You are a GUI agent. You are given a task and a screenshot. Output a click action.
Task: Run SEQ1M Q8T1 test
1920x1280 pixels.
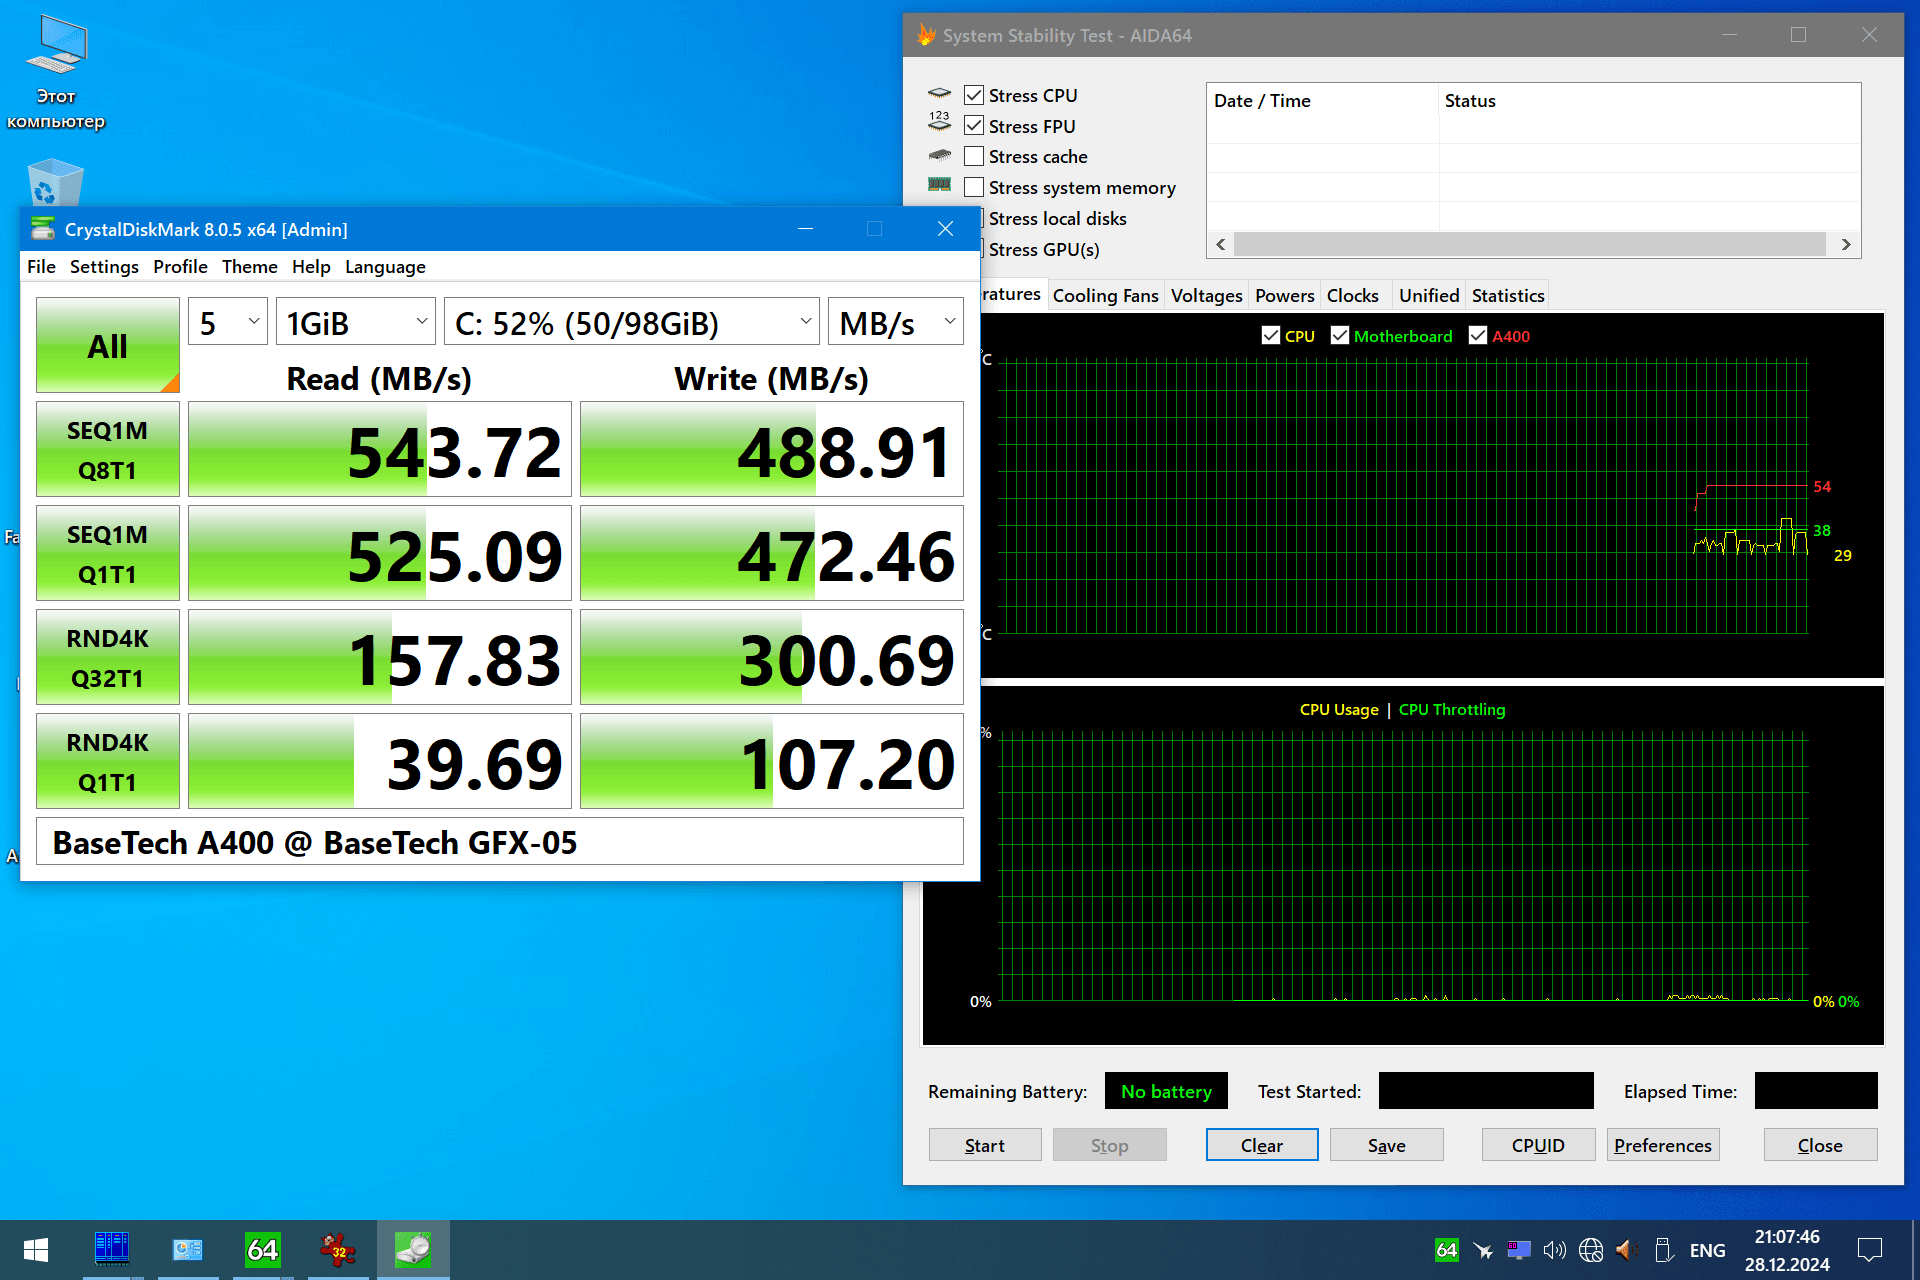pyautogui.click(x=108, y=449)
